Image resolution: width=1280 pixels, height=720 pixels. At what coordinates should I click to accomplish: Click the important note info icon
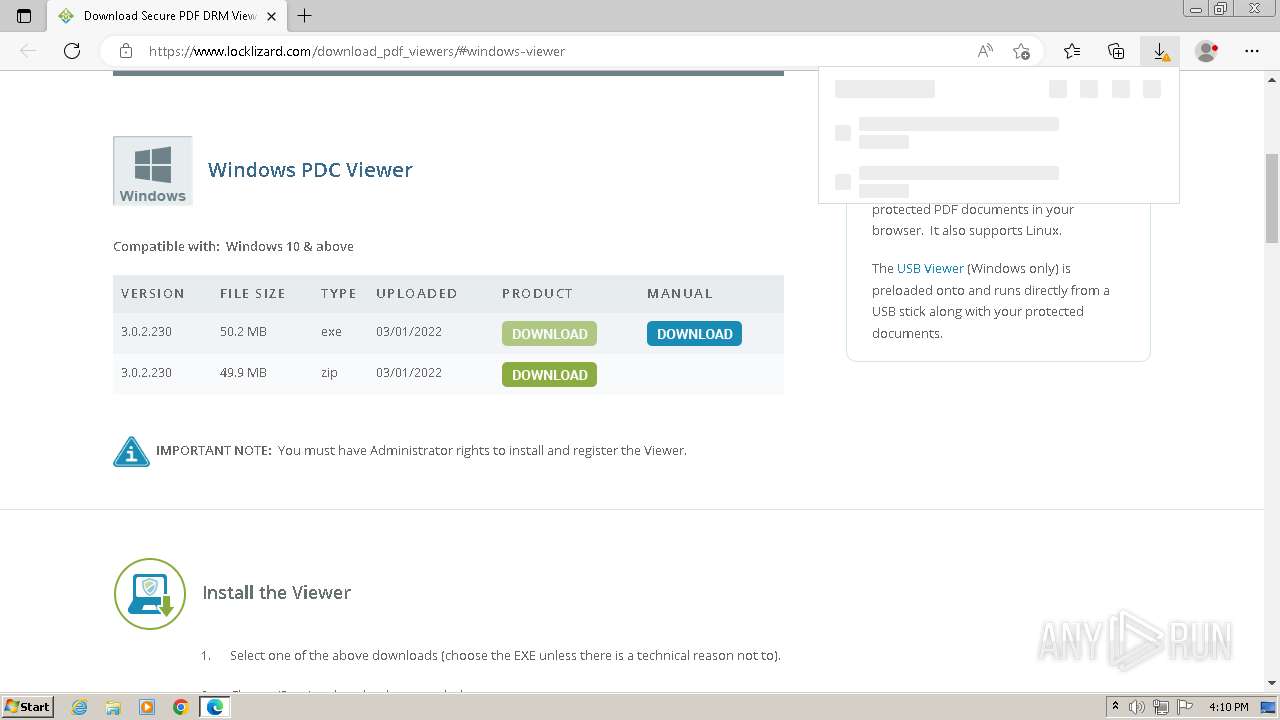131,452
